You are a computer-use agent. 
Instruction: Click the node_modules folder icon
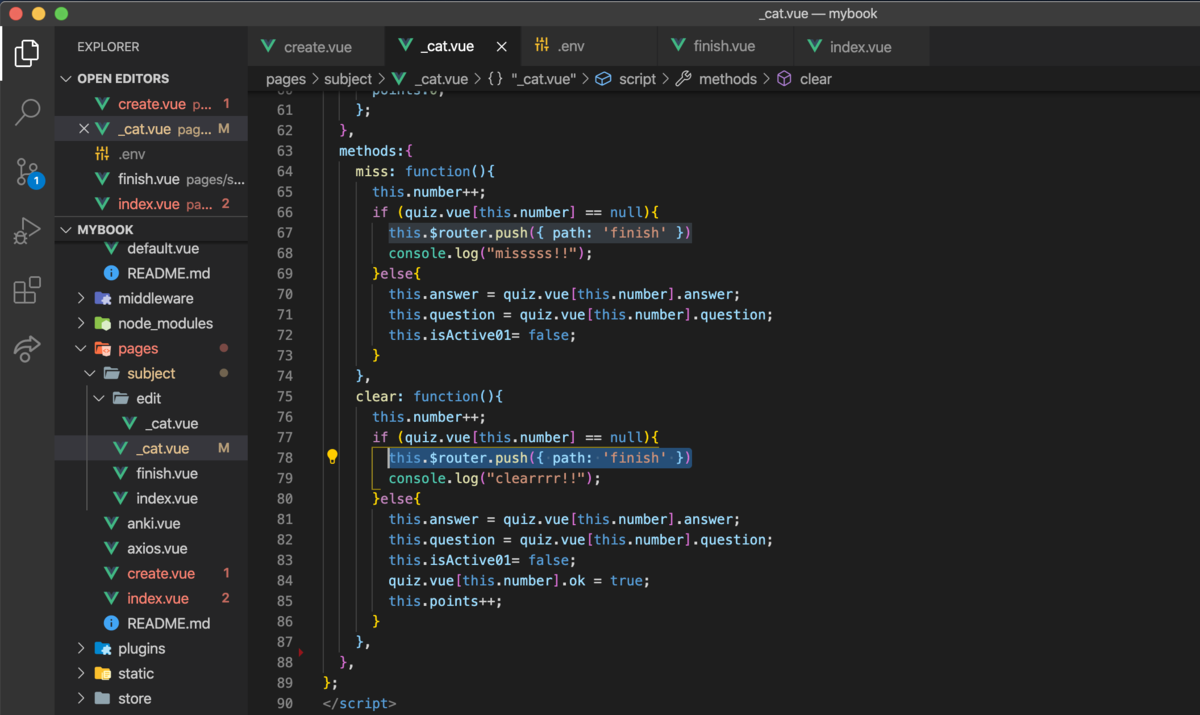pos(102,323)
